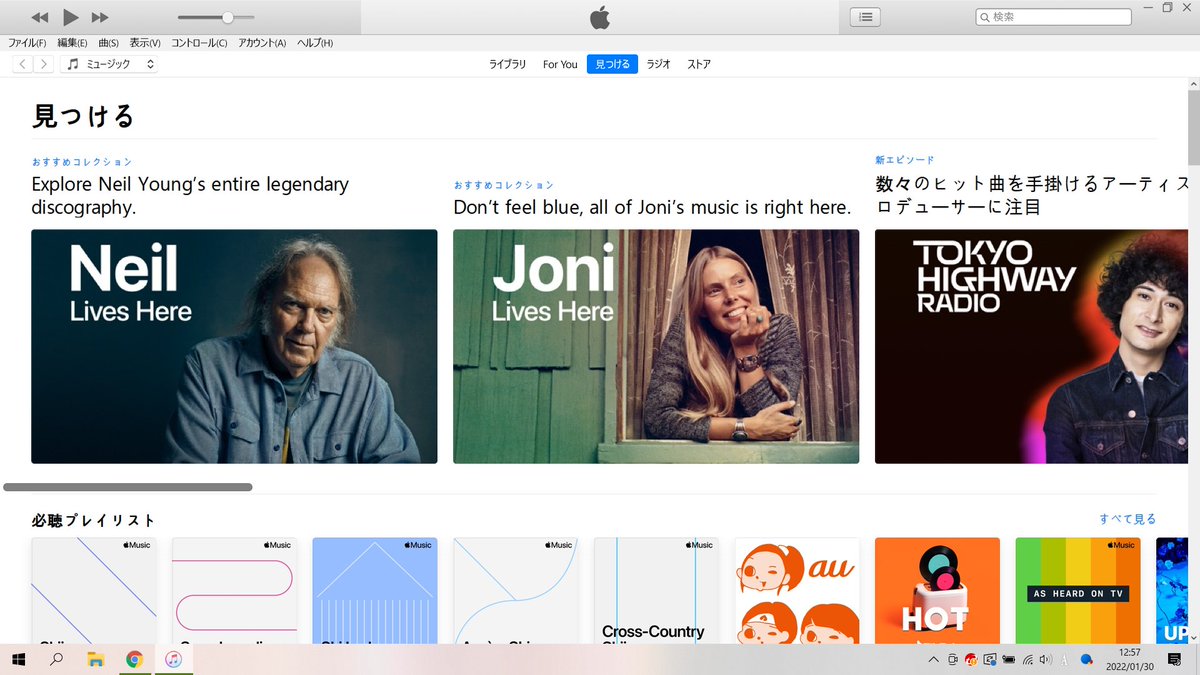
Task: Click 'Don't feel blue, all of Joni's music' headline
Action: [652, 208]
